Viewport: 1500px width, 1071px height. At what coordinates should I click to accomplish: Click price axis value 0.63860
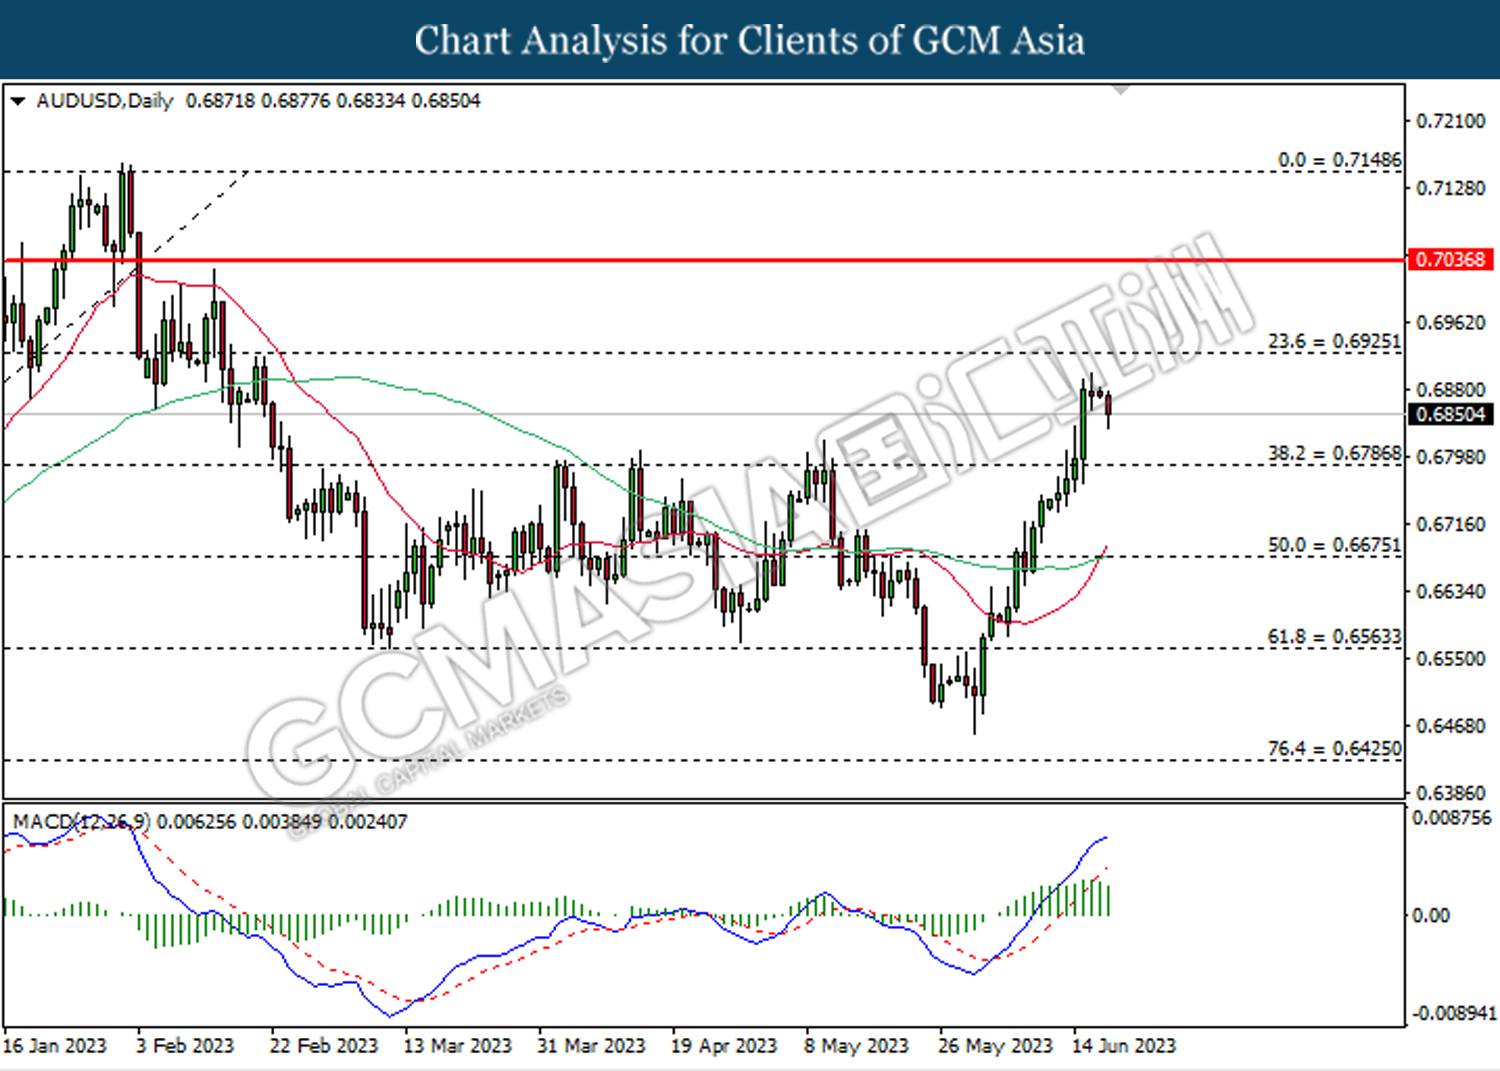(1451, 792)
